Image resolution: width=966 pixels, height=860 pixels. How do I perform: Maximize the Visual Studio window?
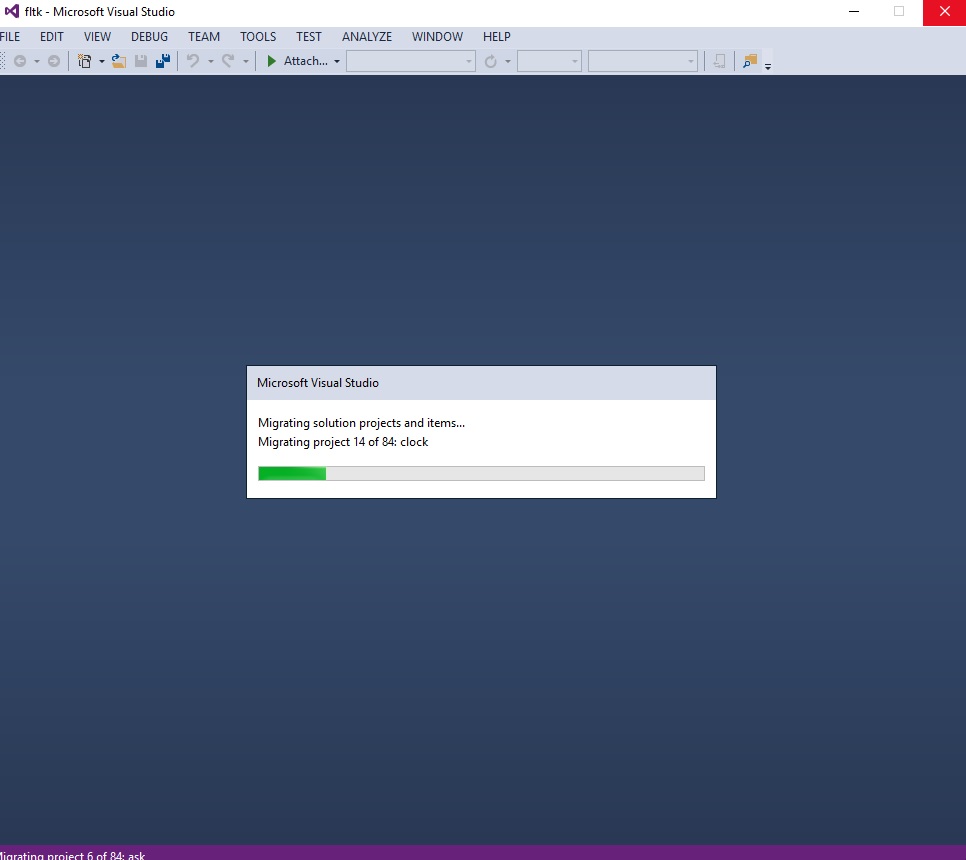point(899,12)
